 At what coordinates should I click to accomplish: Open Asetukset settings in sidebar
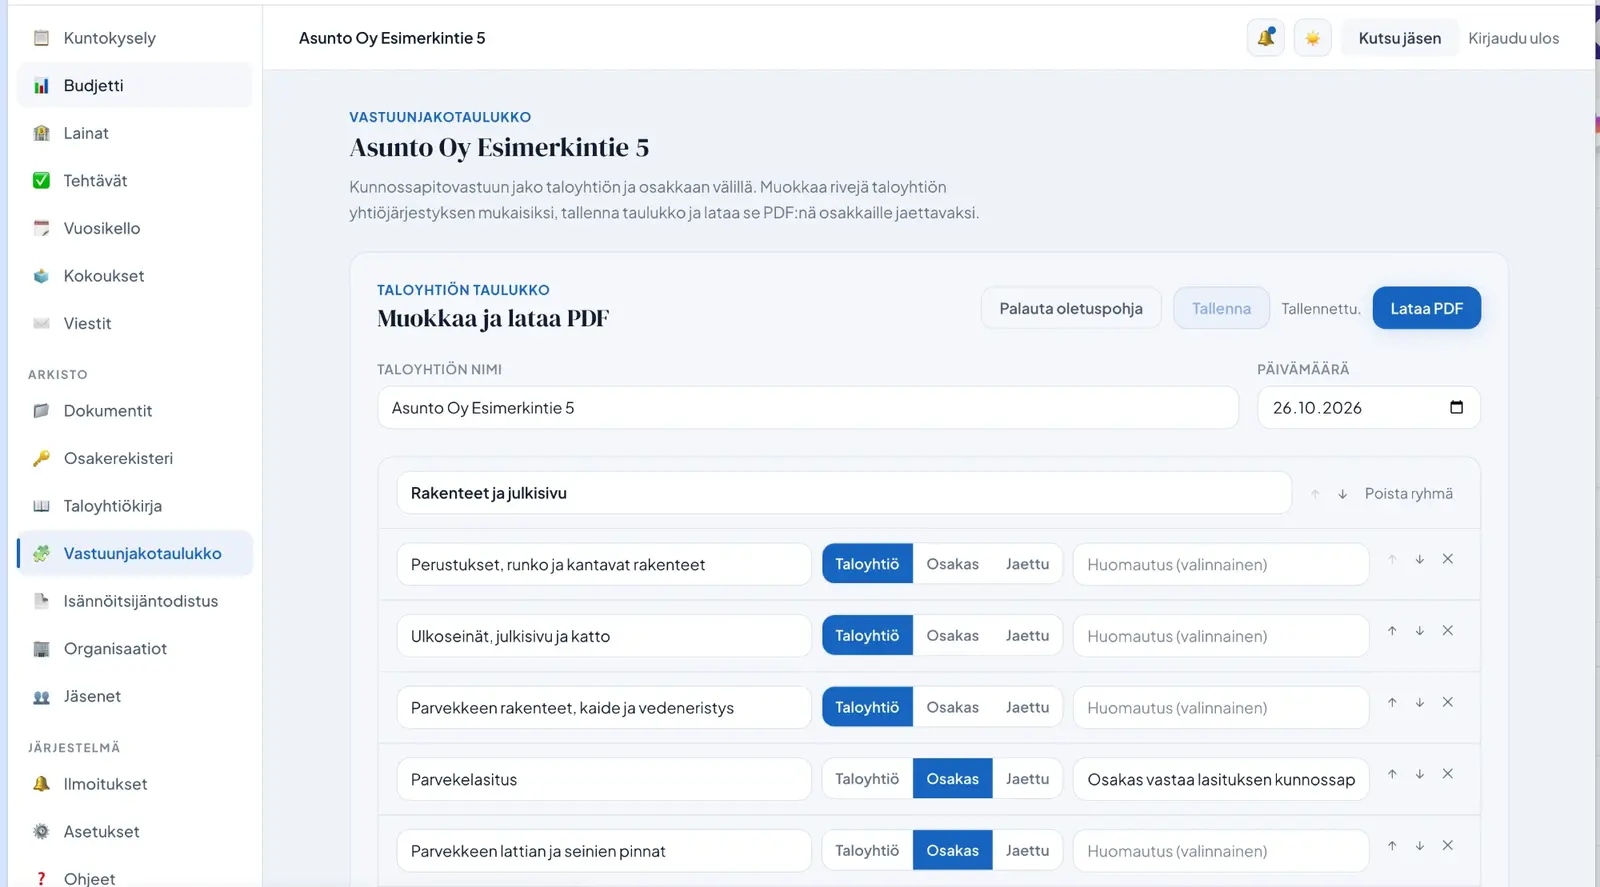pyautogui.click(x=135, y=831)
